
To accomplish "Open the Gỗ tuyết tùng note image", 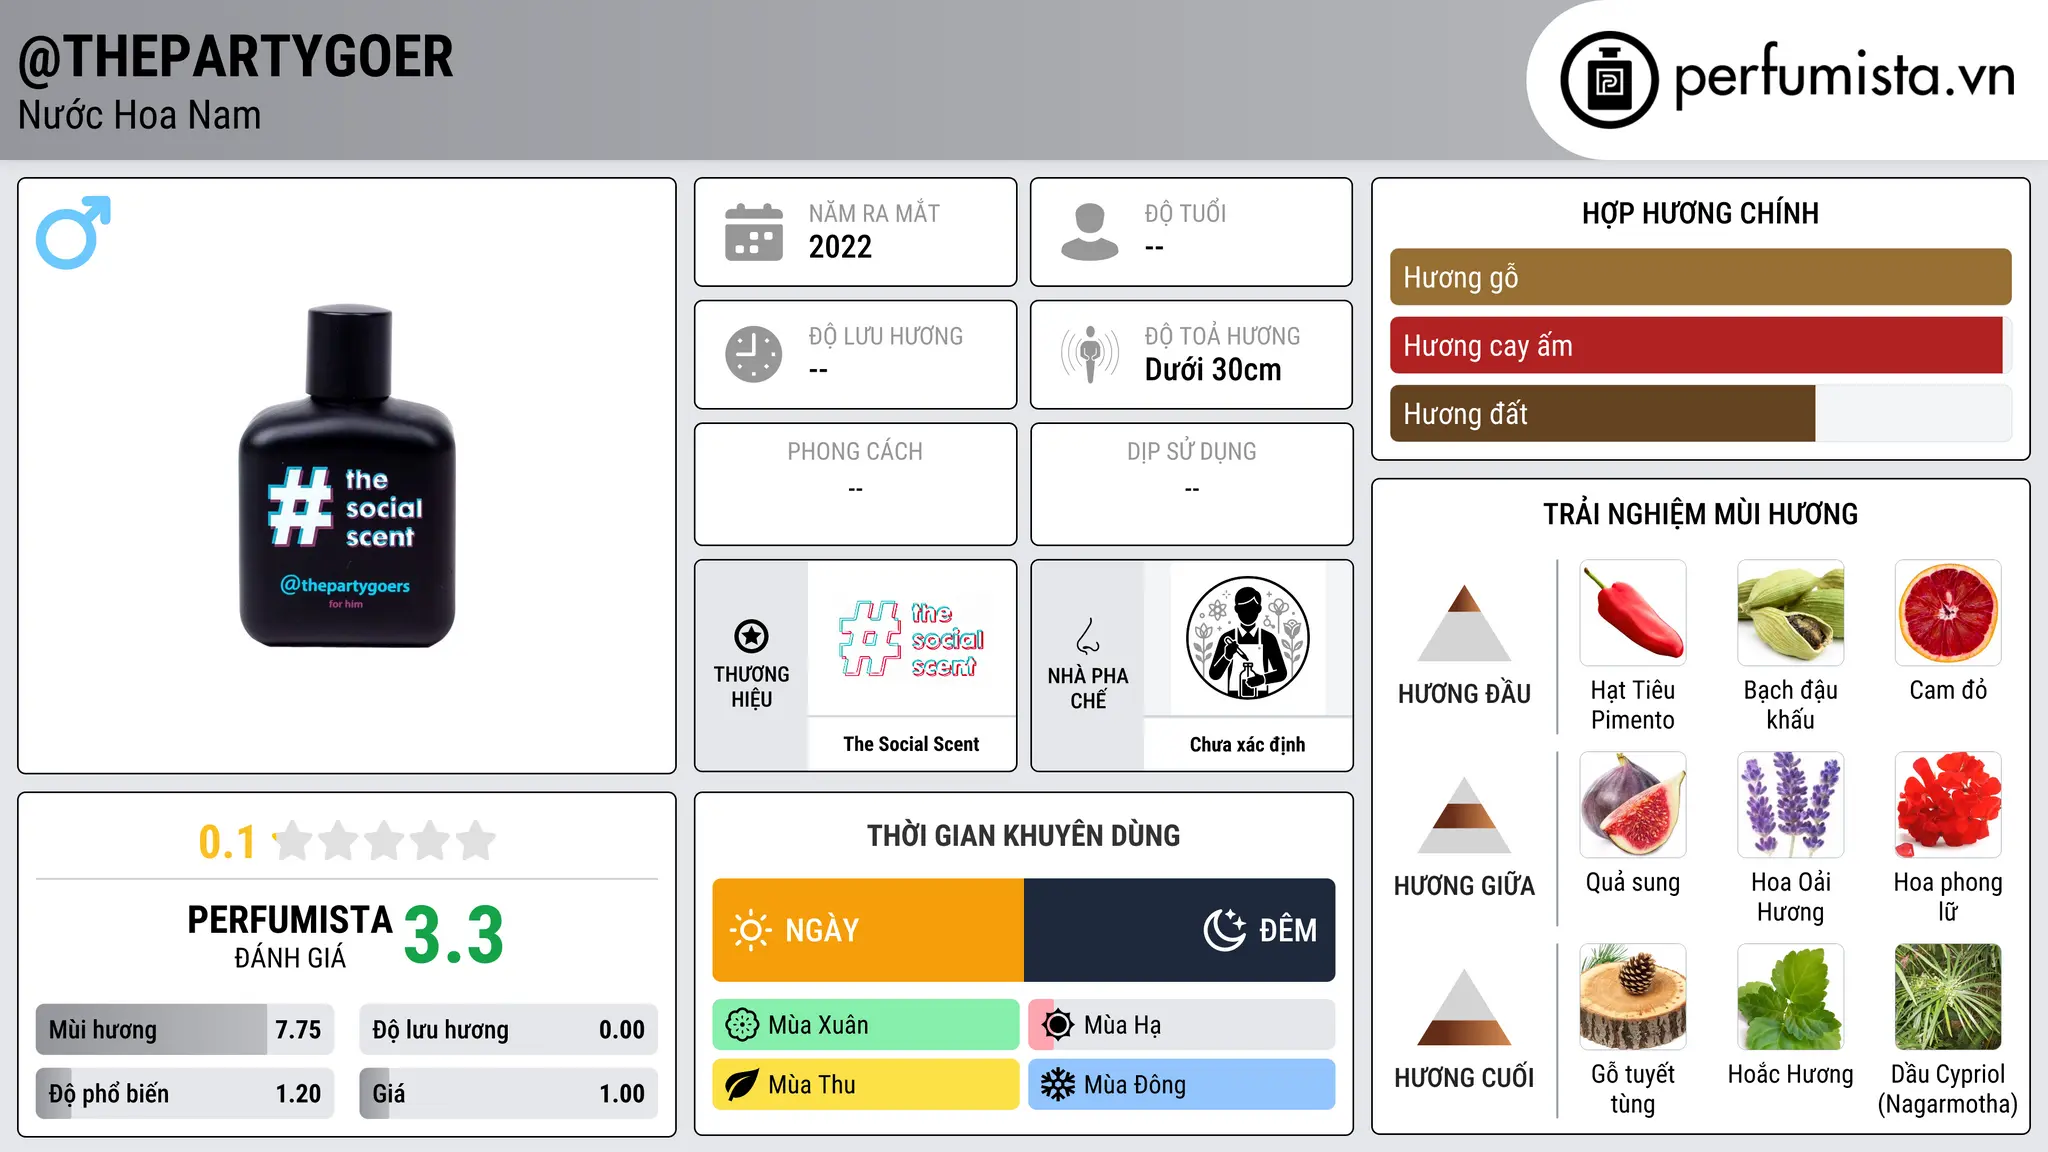I will pos(1633,997).
